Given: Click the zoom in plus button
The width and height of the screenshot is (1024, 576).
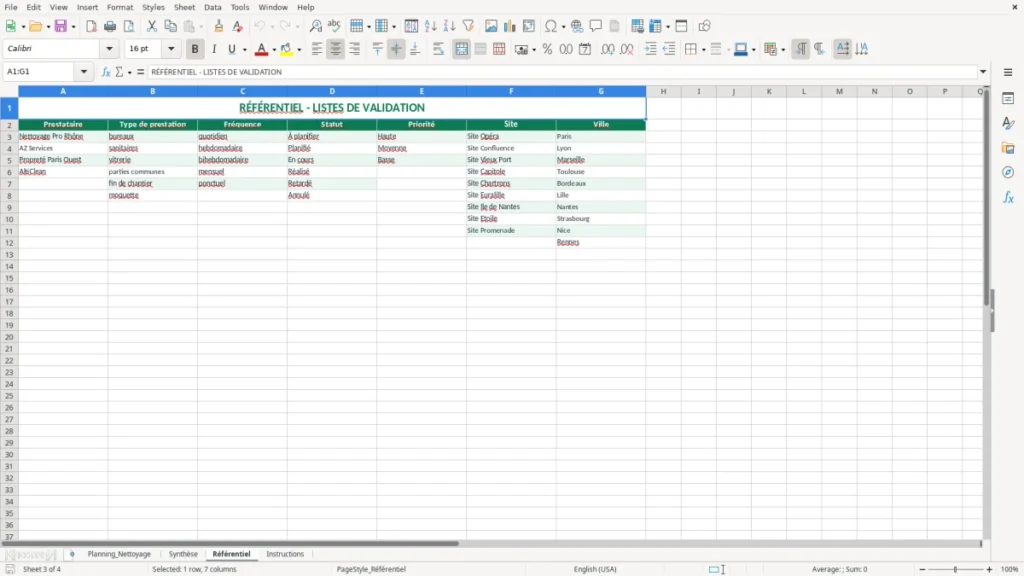Looking at the screenshot, I should point(989,569).
